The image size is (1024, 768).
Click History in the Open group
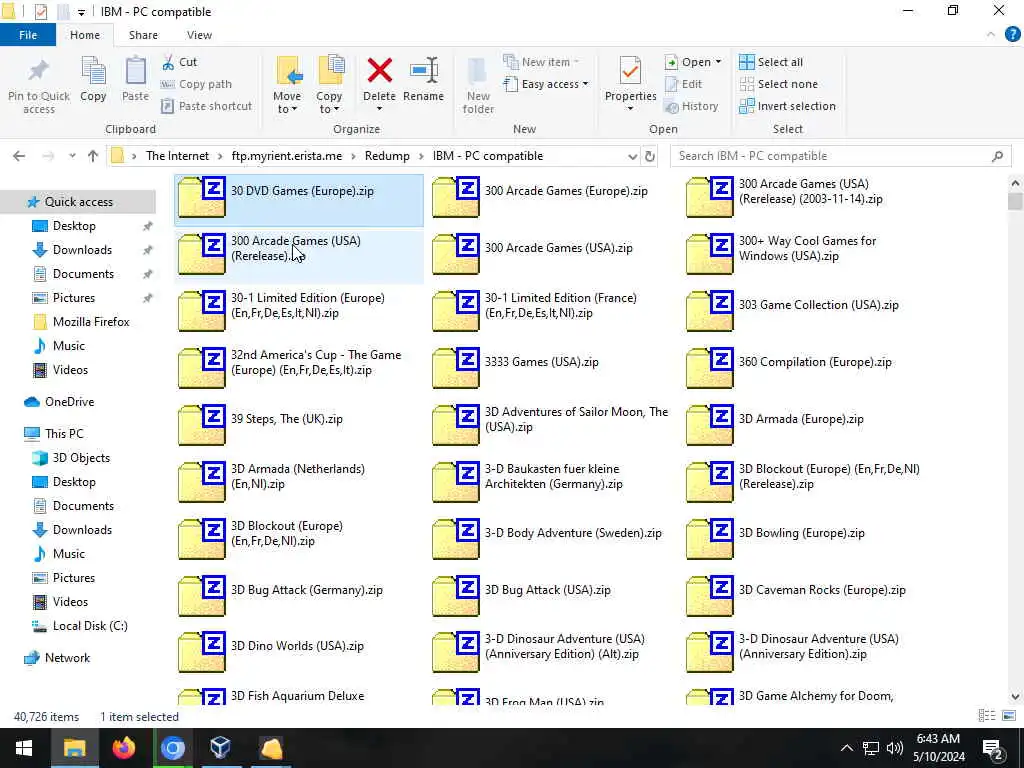(x=691, y=106)
